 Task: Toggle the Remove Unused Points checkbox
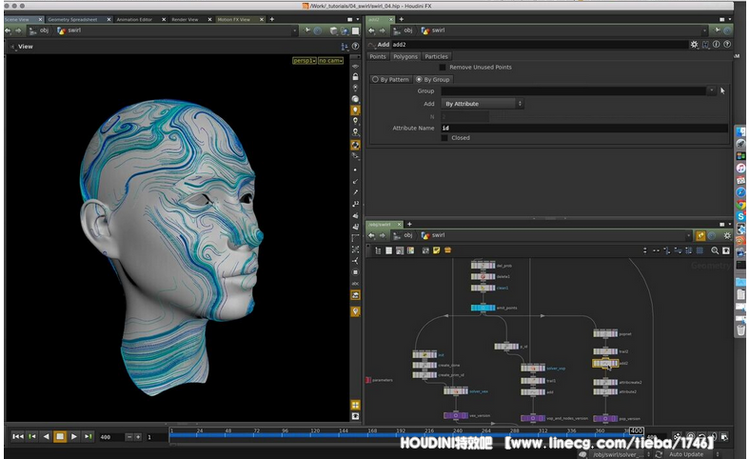442,67
